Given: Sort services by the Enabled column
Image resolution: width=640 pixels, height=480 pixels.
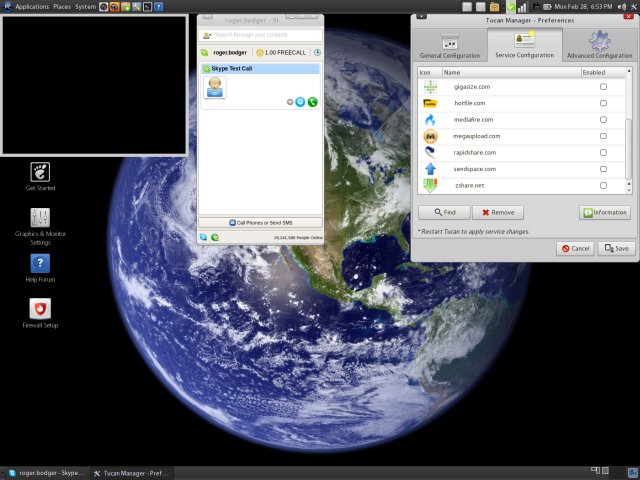Looking at the screenshot, I should tap(602, 72).
